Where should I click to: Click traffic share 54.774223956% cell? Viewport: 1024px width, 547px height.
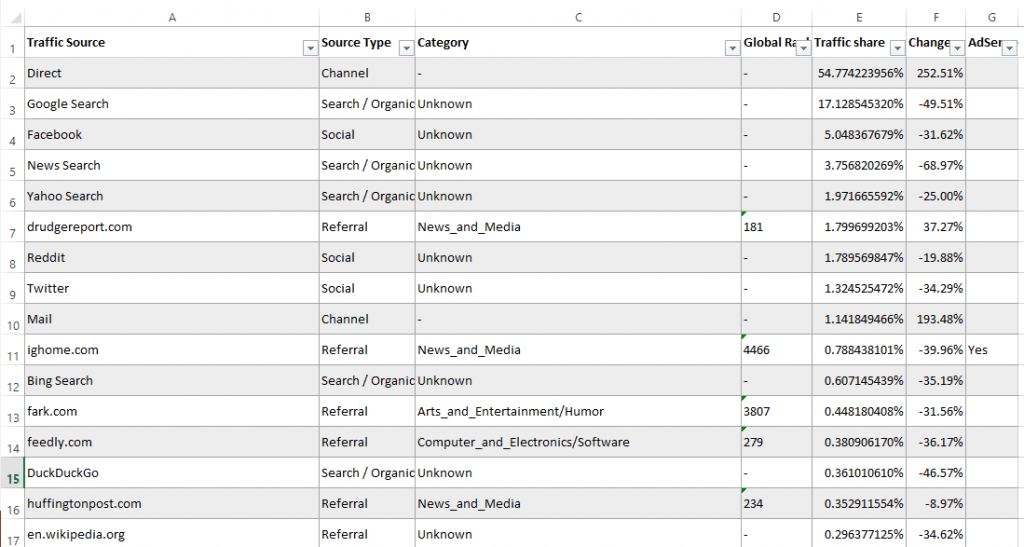click(x=859, y=73)
